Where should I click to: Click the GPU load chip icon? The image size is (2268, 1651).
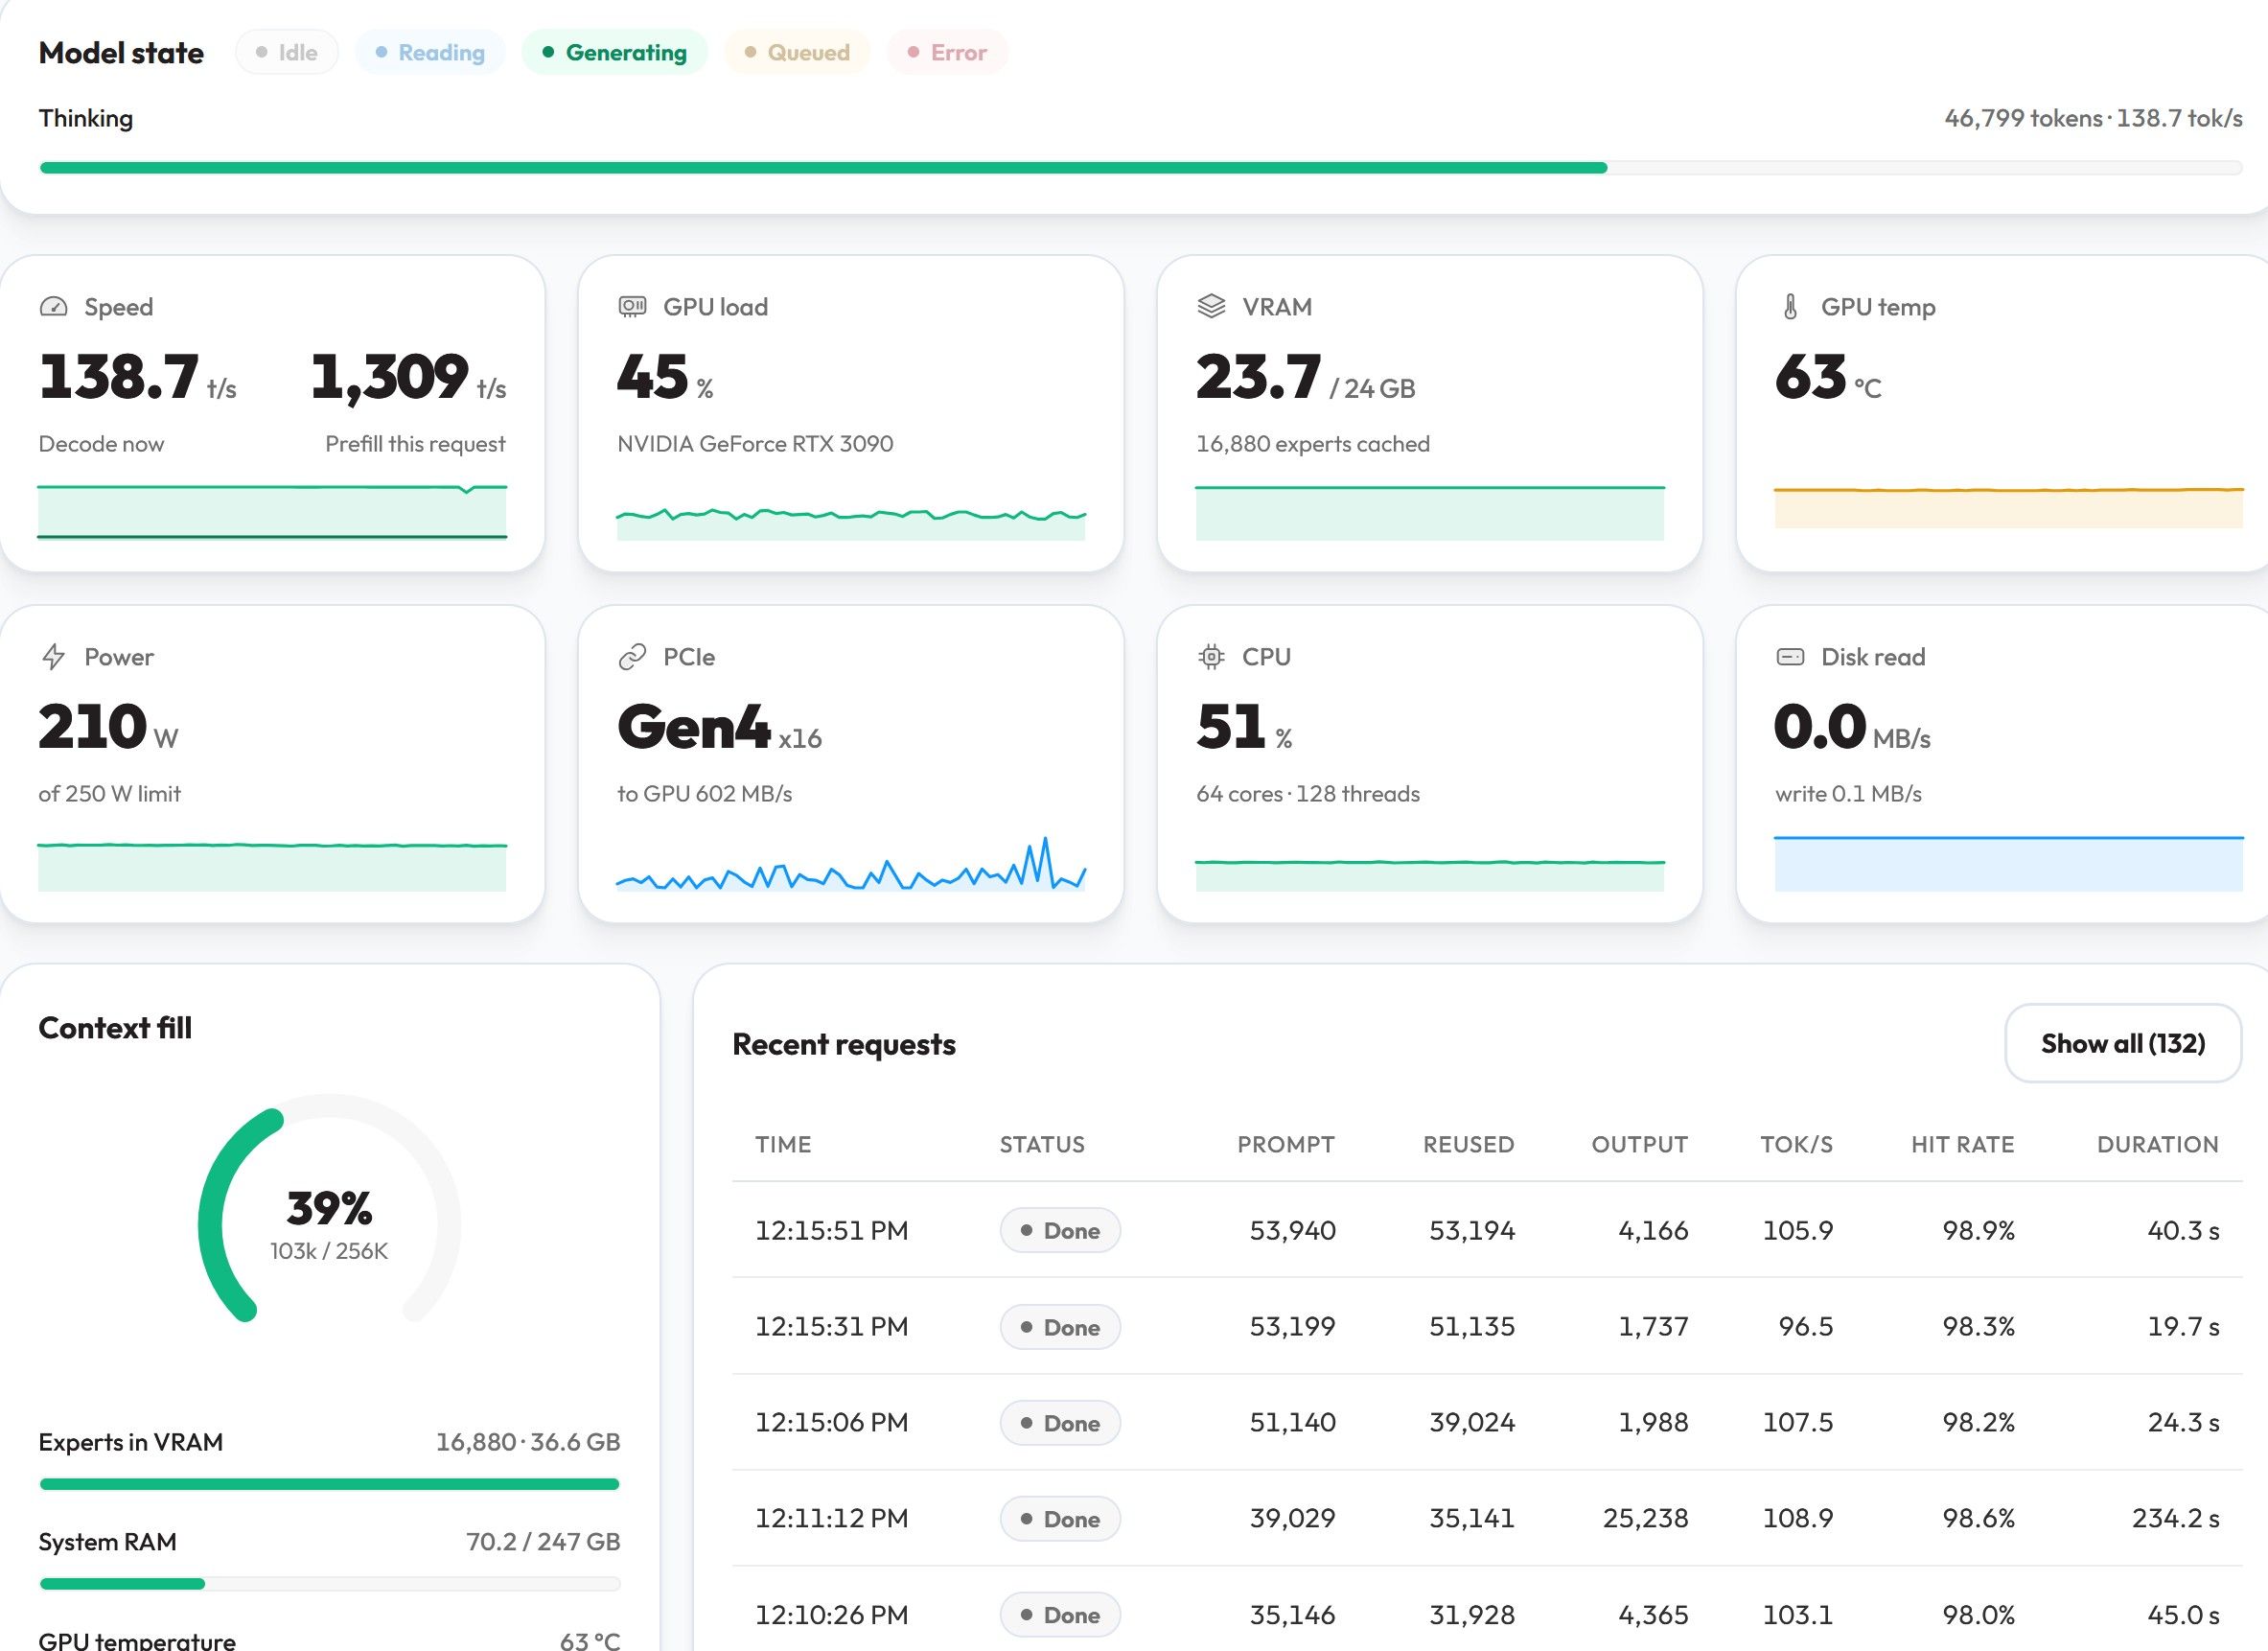[x=632, y=307]
